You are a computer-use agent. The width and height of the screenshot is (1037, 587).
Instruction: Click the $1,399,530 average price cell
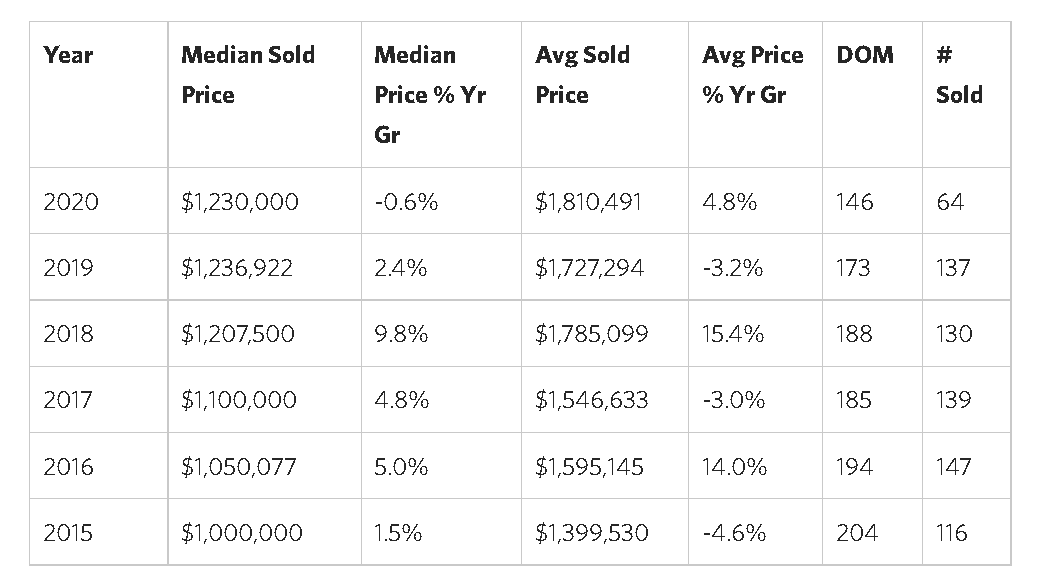click(591, 533)
